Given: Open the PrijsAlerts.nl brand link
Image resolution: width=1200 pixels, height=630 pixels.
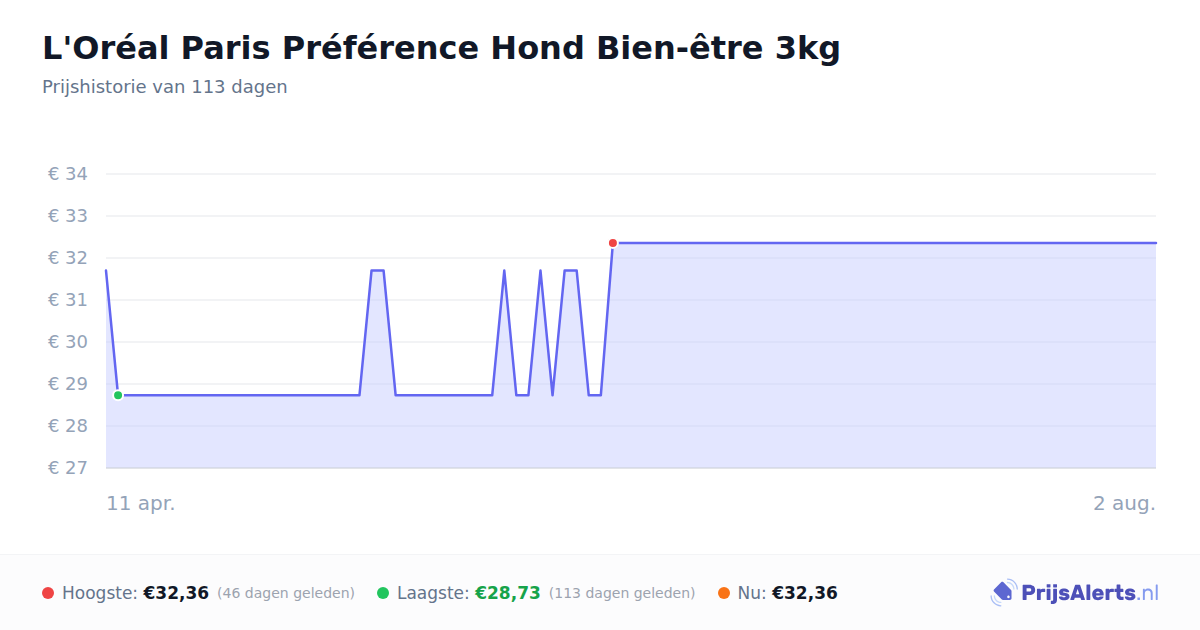Looking at the screenshot, I should [x=1075, y=593].
